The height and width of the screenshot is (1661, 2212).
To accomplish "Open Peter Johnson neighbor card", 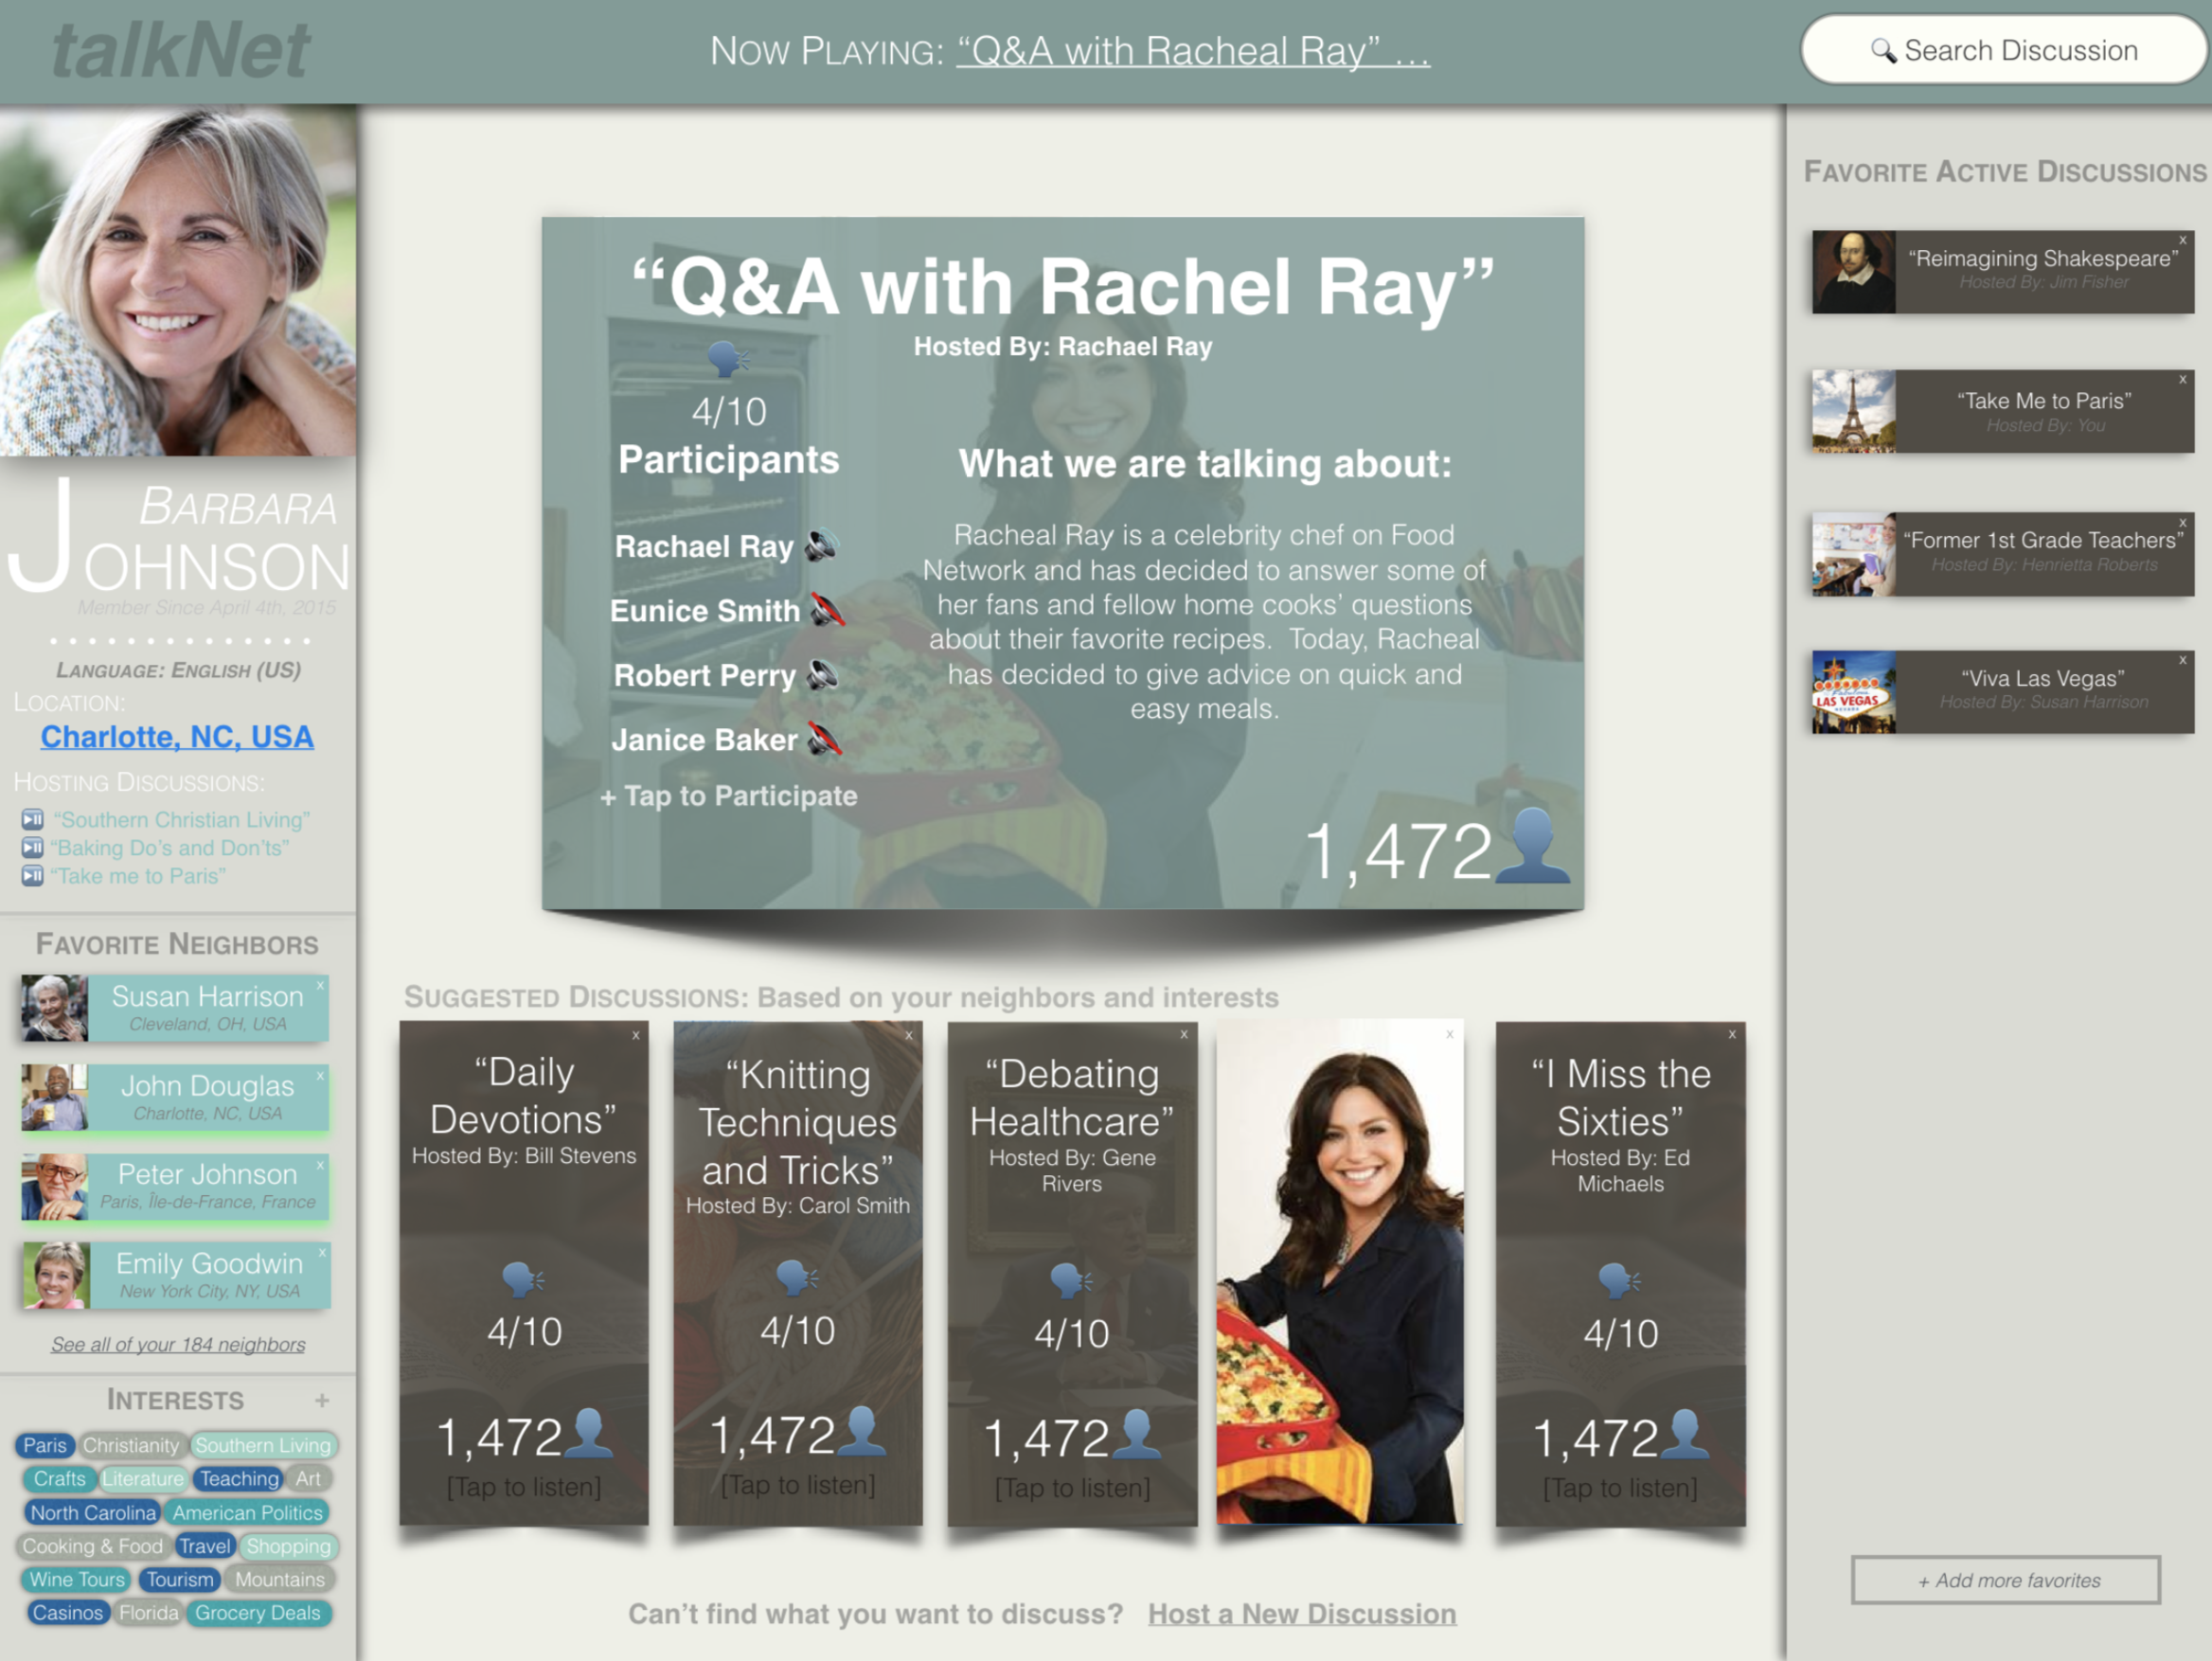I will pyautogui.click(x=175, y=1186).
